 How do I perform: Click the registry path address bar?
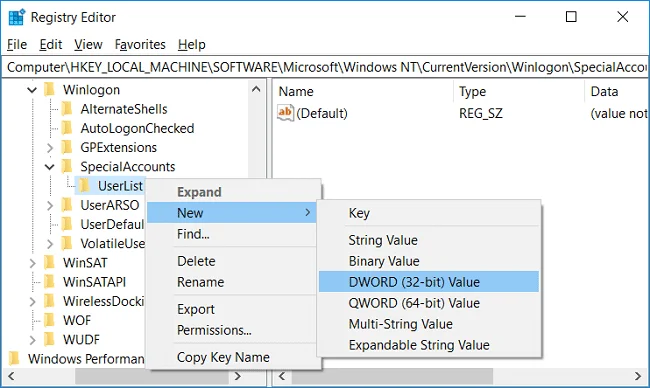[x=325, y=67]
